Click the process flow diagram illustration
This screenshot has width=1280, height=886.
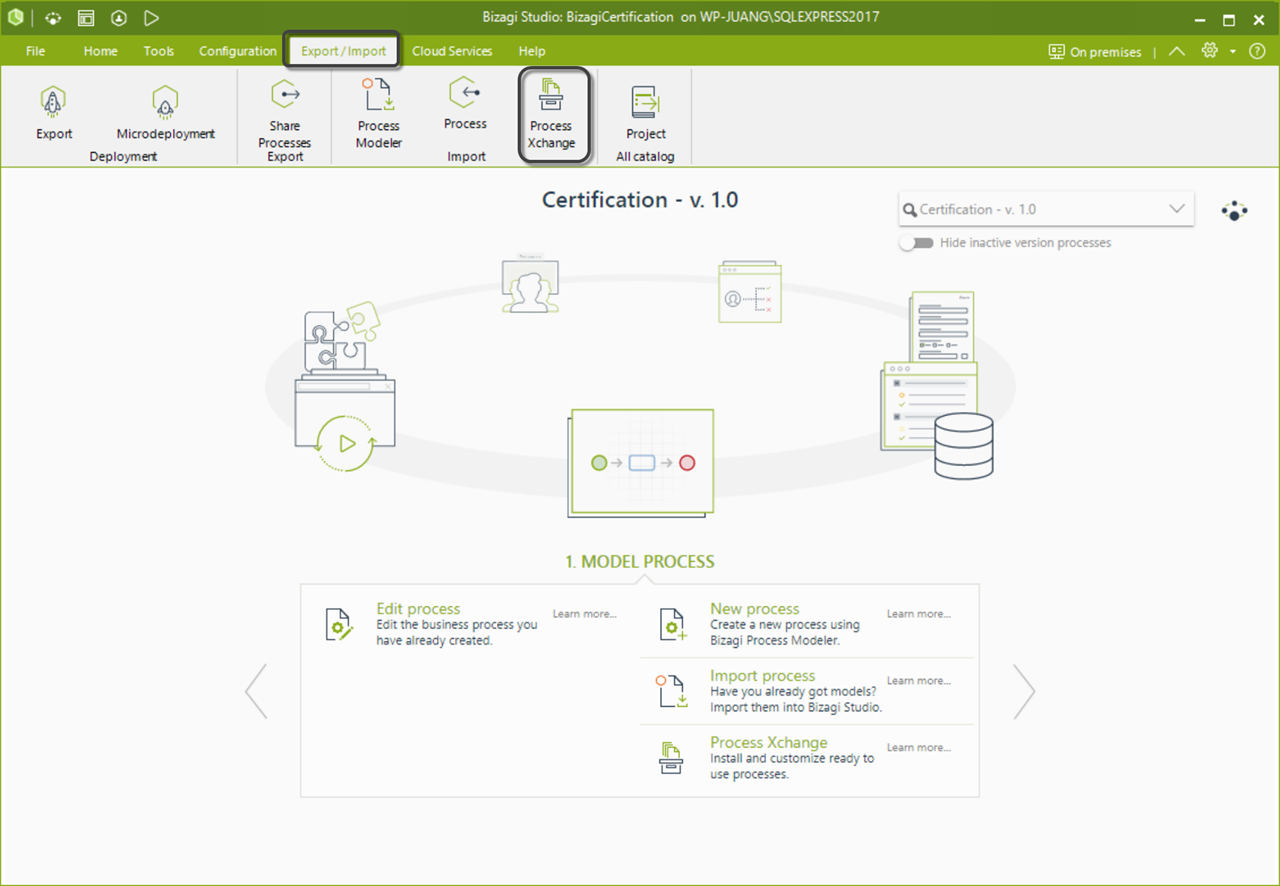point(641,463)
